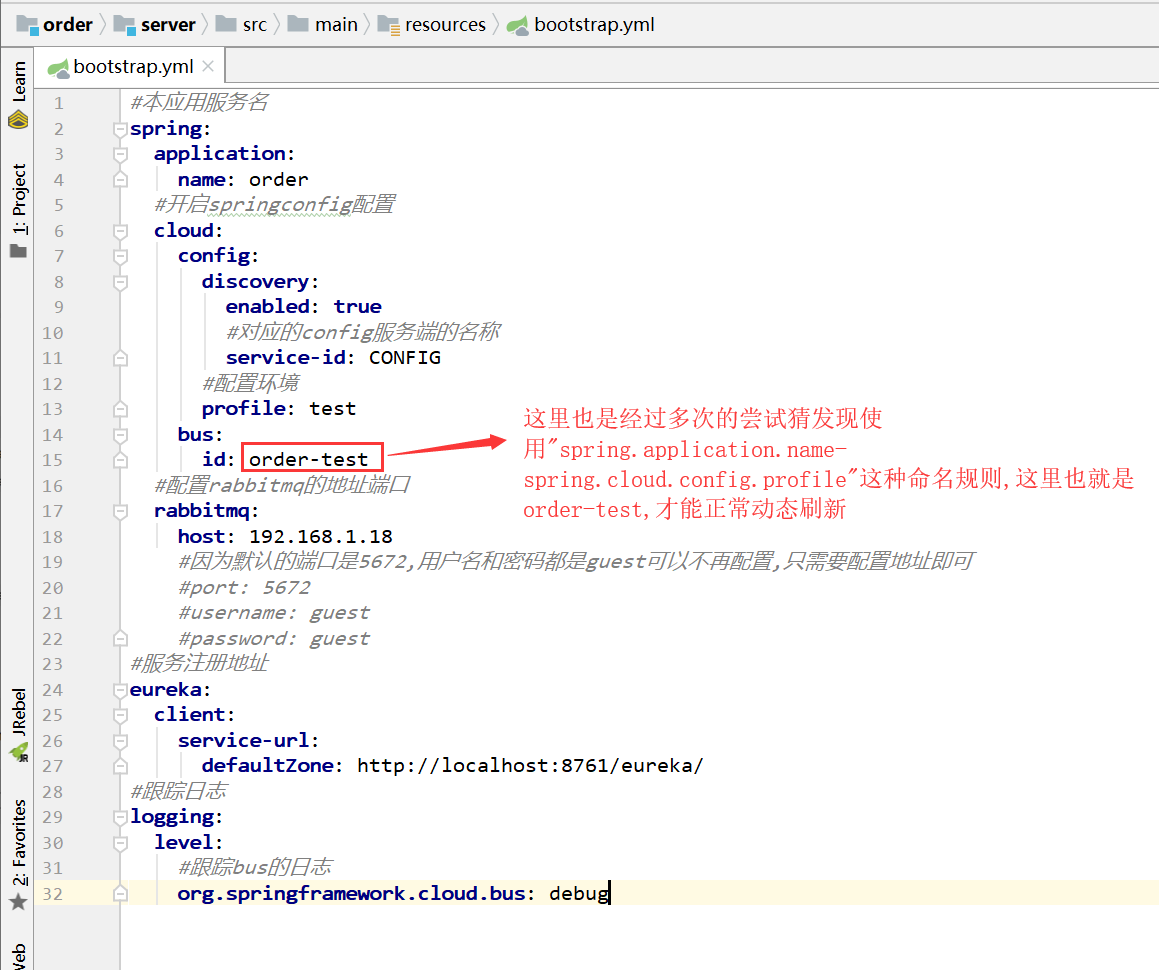This screenshot has height=970, width=1159.
Task: Click line number 15 in the gutter
Action: [52, 460]
